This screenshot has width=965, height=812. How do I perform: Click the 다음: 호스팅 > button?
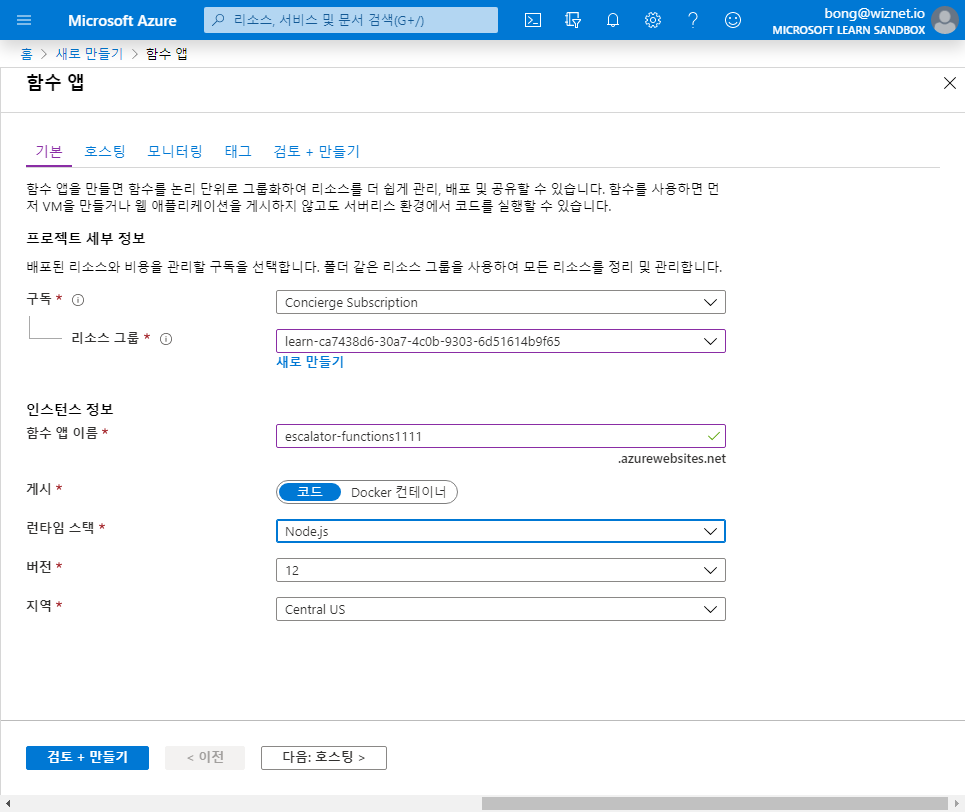pyautogui.click(x=324, y=757)
